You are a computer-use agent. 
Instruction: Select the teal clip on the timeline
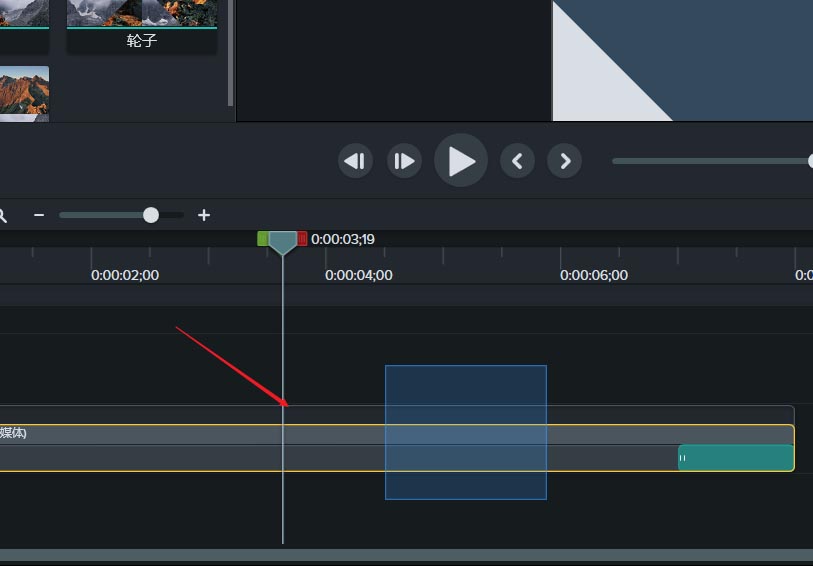pos(736,458)
